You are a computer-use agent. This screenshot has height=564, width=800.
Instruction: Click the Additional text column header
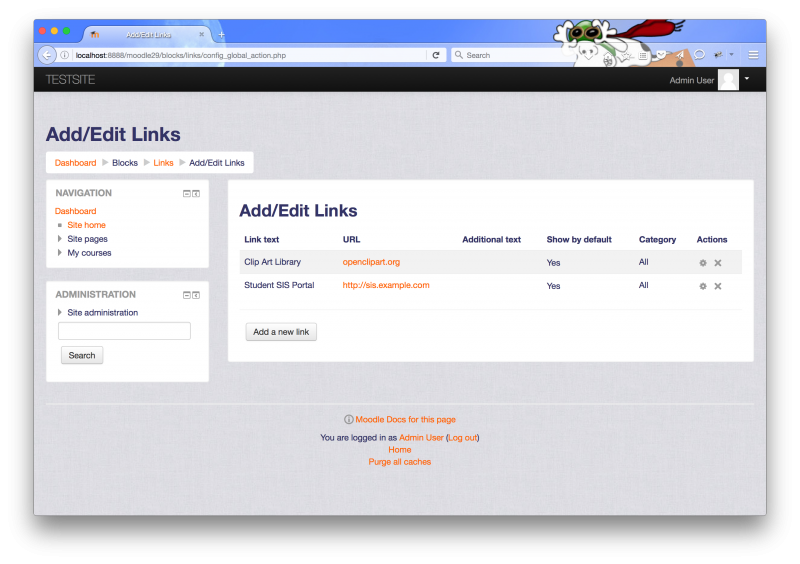[491, 239]
